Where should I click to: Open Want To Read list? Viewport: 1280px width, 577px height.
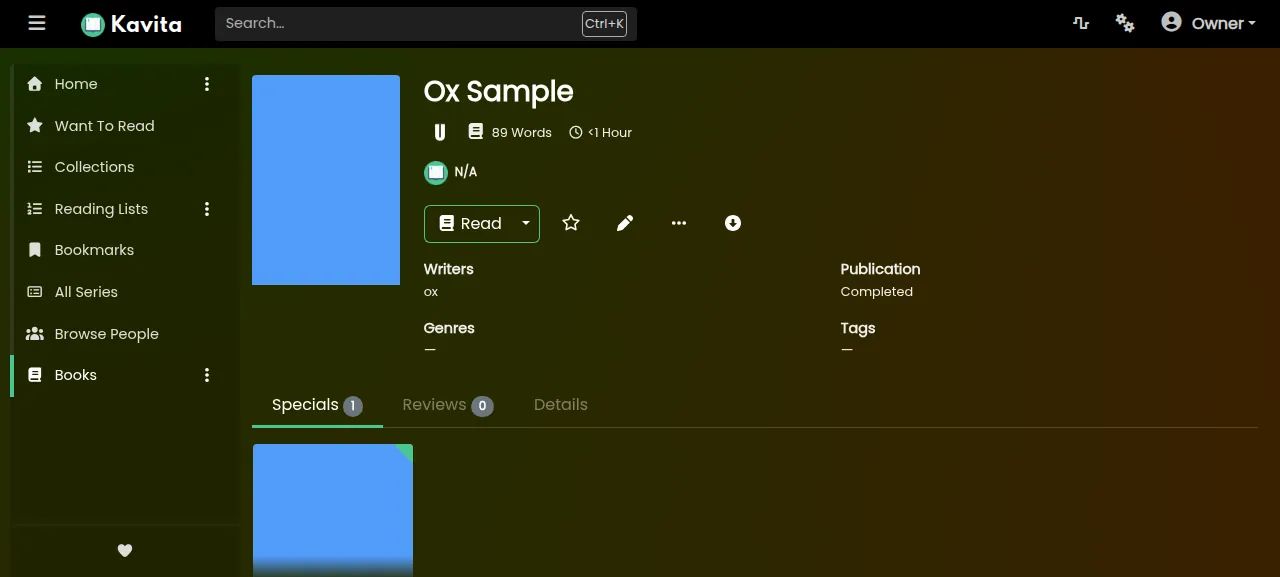click(104, 126)
